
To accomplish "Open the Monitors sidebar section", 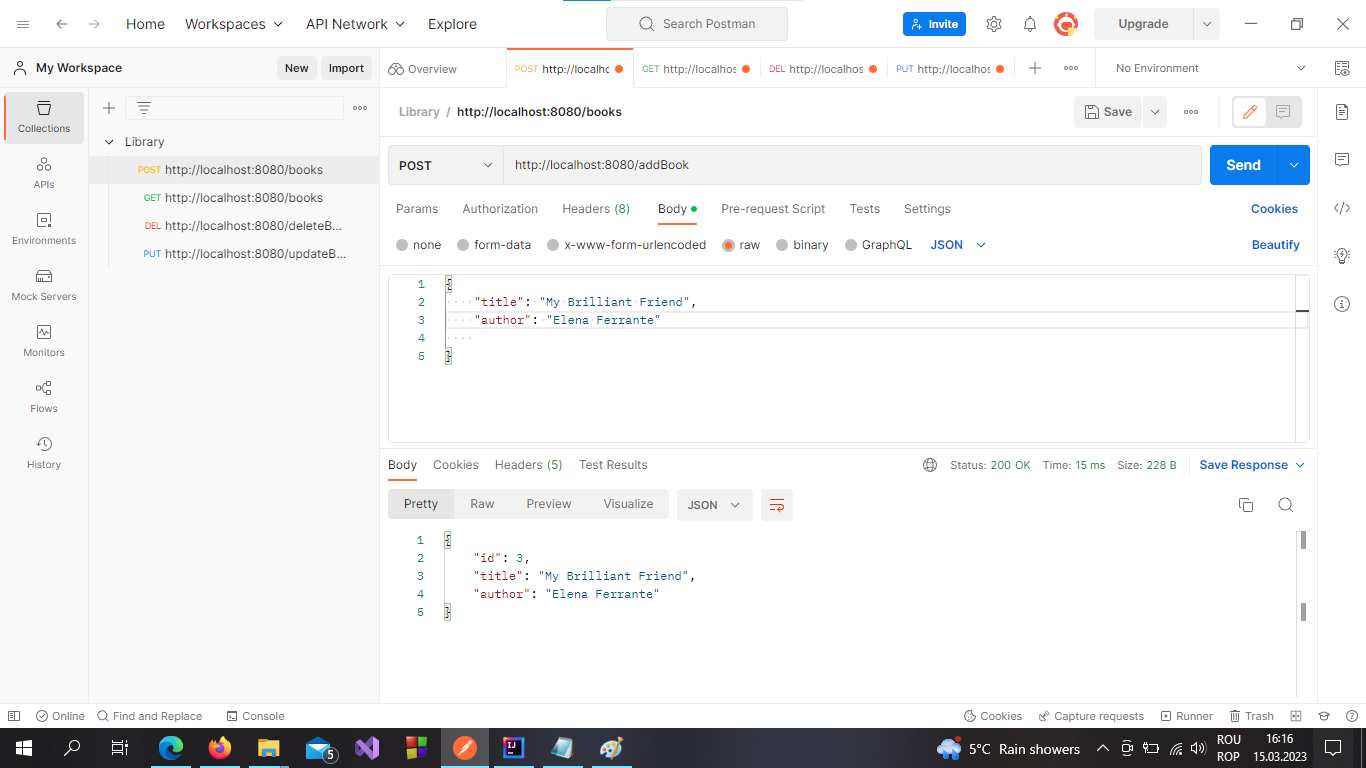I will pyautogui.click(x=44, y=341).
